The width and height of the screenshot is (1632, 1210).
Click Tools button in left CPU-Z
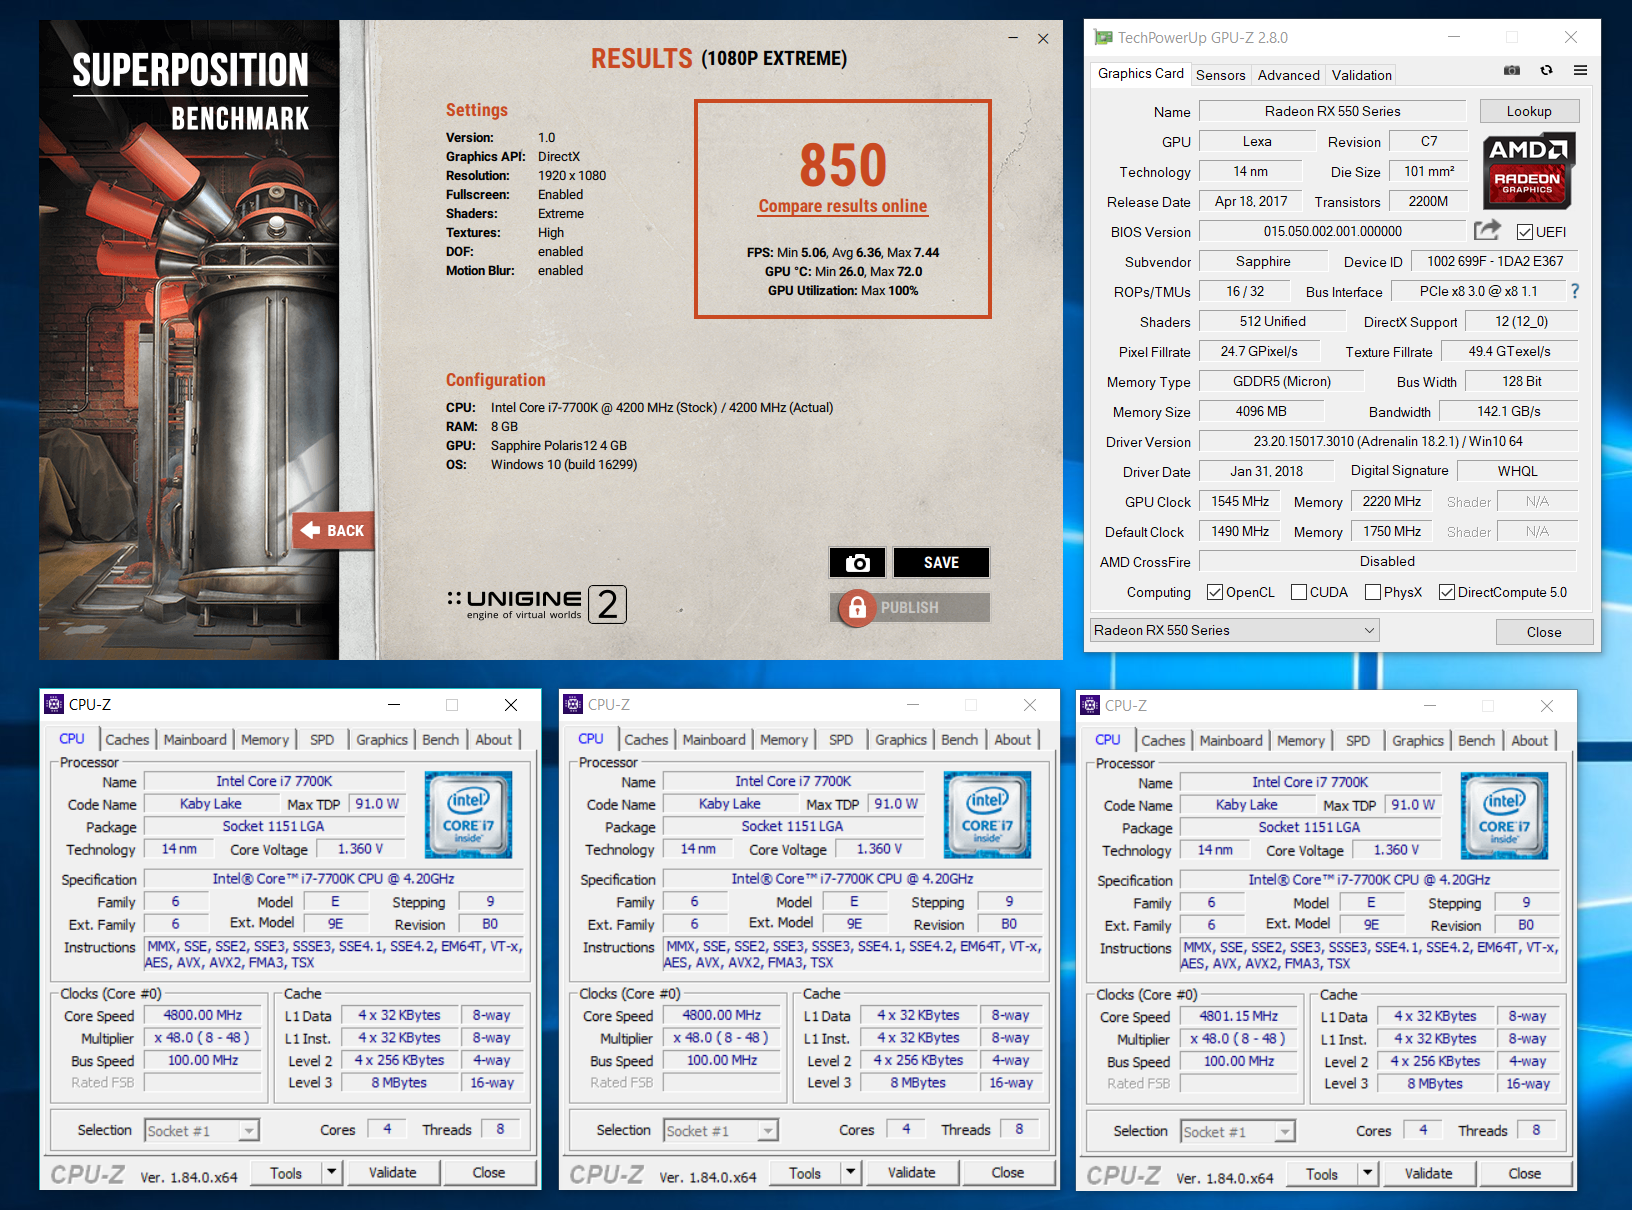[286, 1173]
